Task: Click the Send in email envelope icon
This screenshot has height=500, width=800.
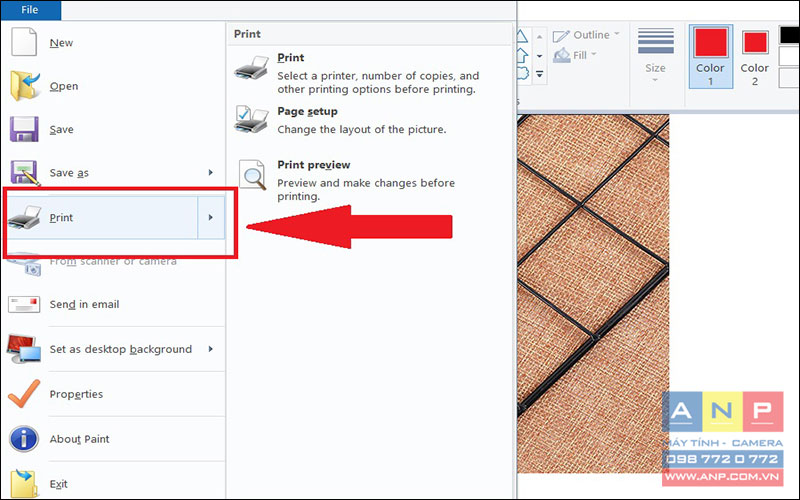Action: click(x=24, y=305)
